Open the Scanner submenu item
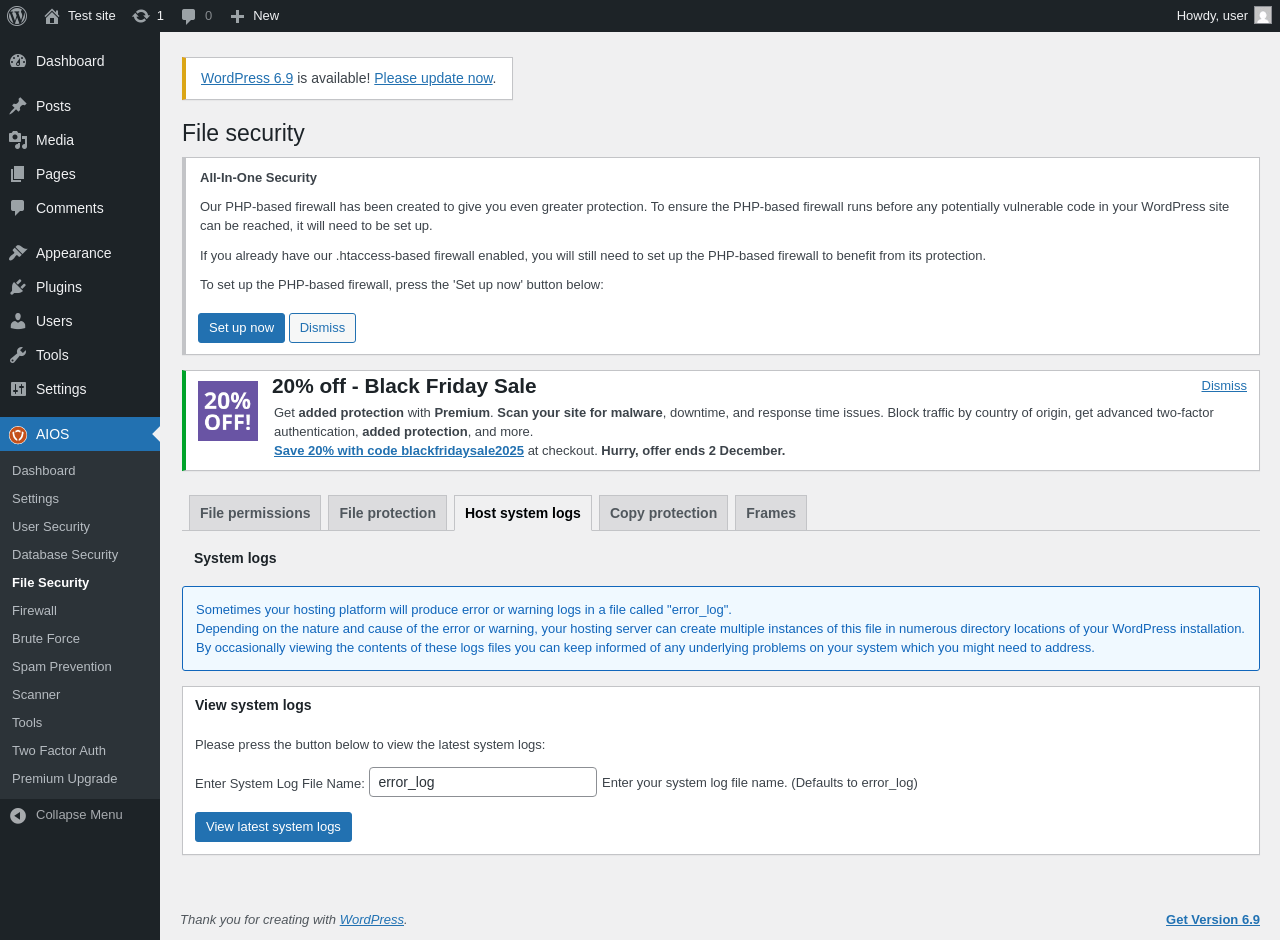The width and height of the screenshot is (1280, 940). coord(36,694)
